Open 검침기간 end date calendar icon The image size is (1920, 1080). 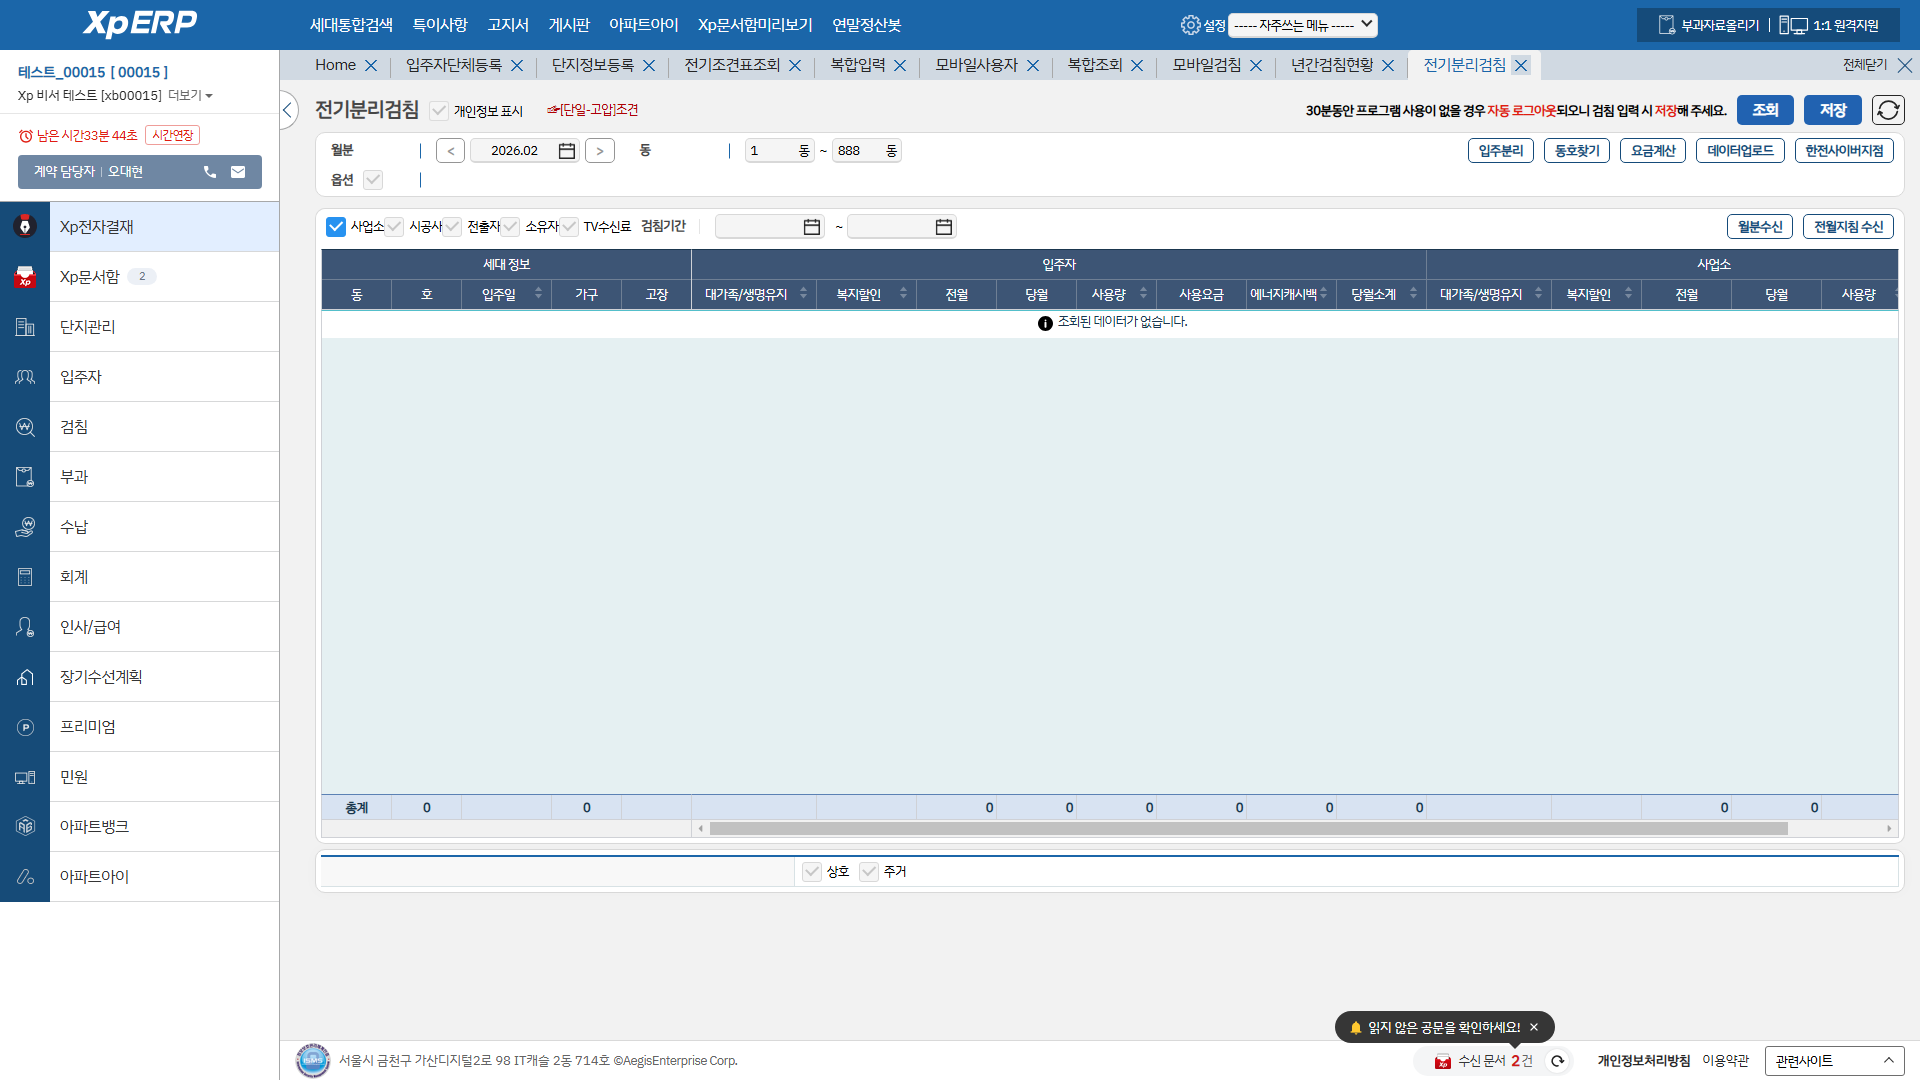point(943,227)
